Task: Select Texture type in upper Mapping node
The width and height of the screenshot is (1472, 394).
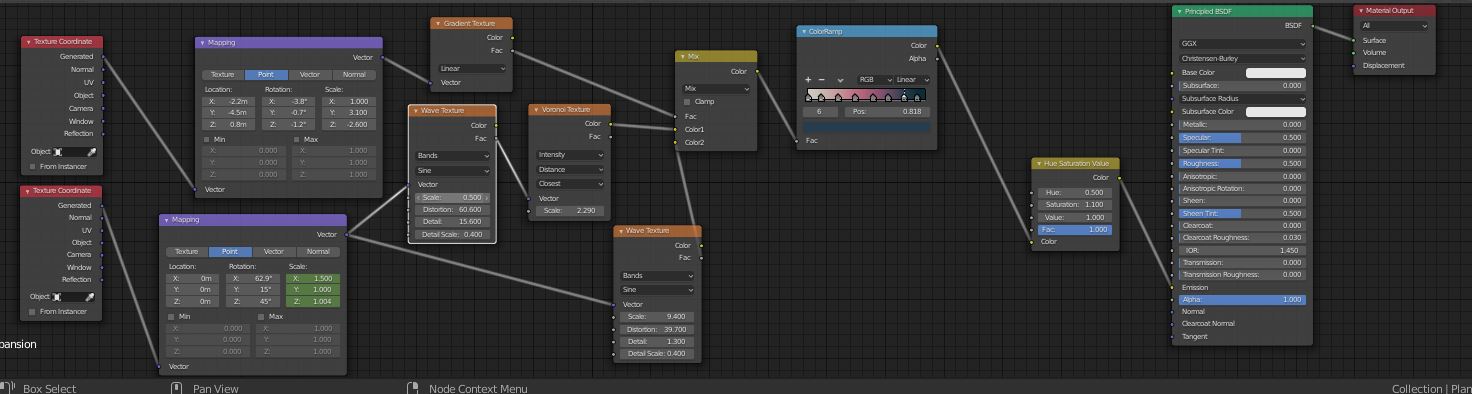Action: 223,75
